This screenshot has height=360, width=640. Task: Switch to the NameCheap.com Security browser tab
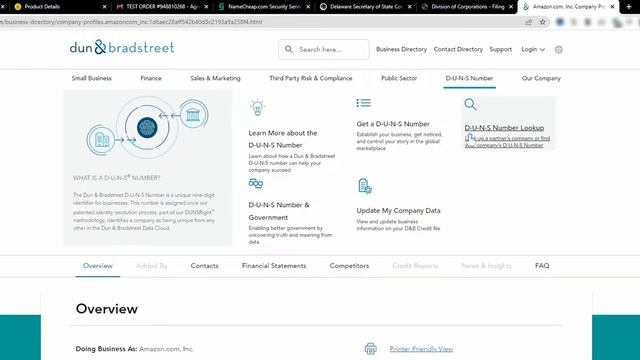coord(264,7)
